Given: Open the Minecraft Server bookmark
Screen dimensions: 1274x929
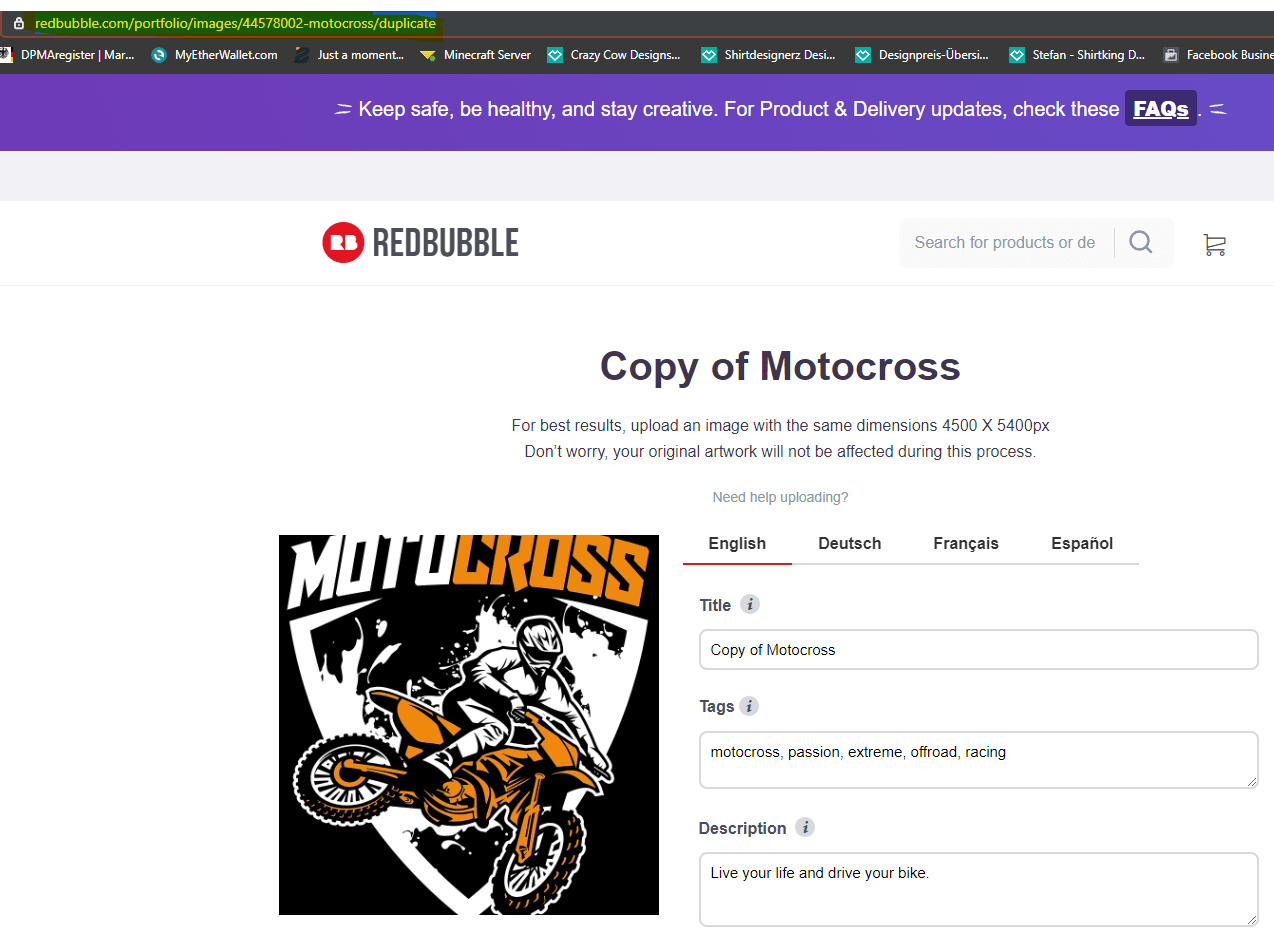Looking at the screenshot, I should (476, 55).
